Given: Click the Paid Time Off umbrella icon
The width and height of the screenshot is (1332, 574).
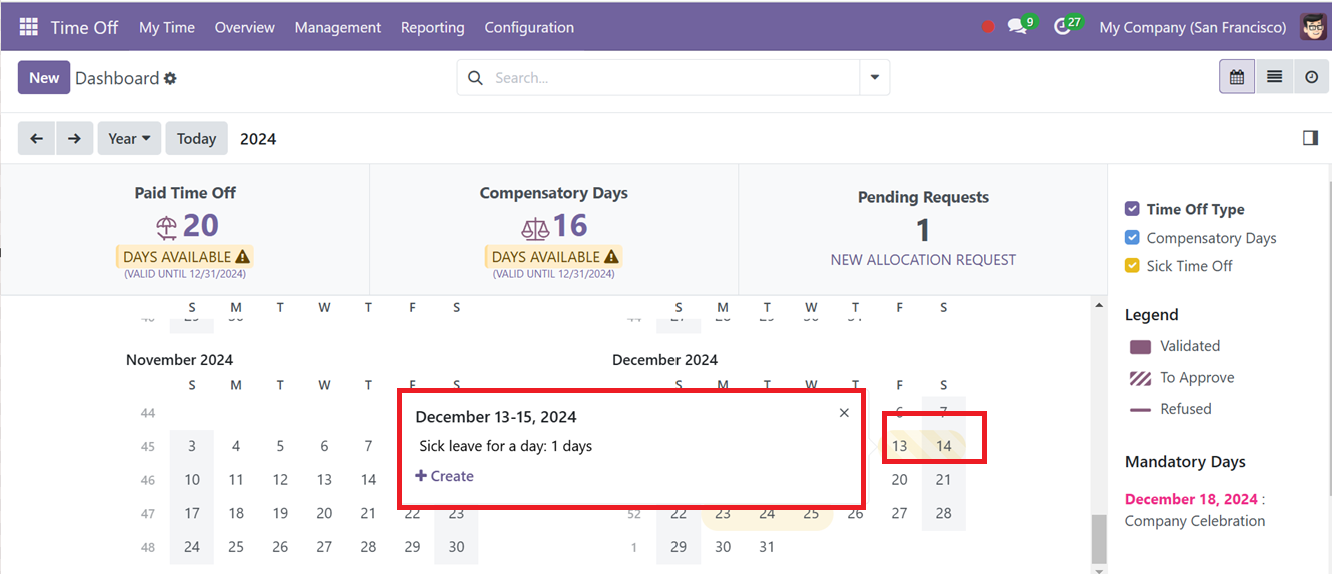Looking at the screenshot, I should tap(166, 226).
